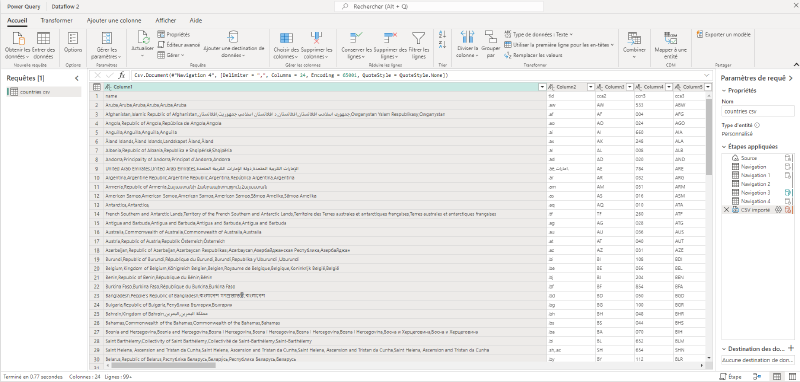Open the Gérer dropdown in the Requête group

click(x=171, y=55)
